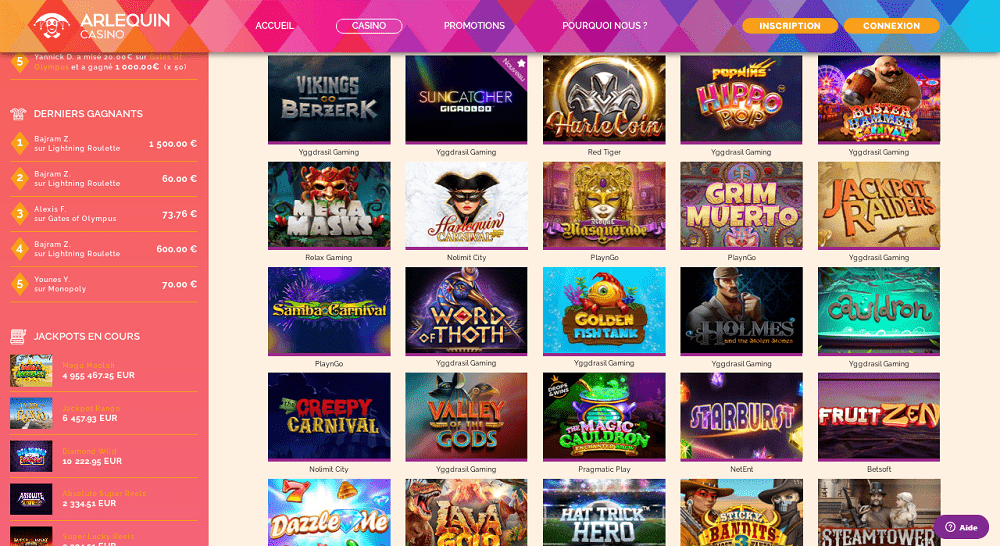
Task: Click the Jackpots en cours slot icon
Action: point(18,336)
